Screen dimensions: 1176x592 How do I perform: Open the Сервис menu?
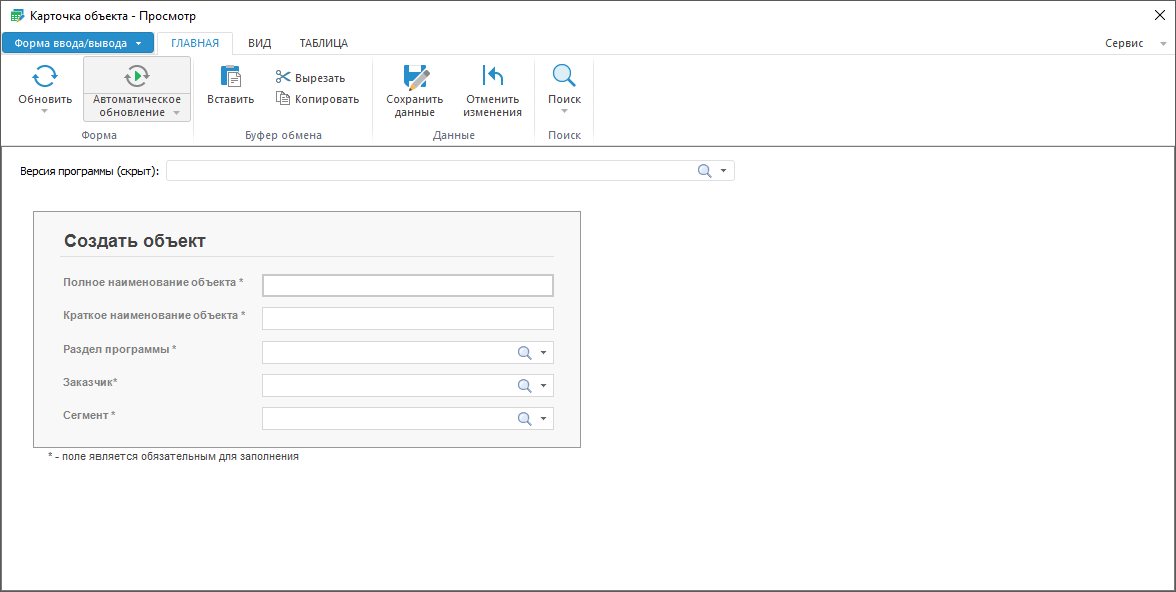[1125, 44]
